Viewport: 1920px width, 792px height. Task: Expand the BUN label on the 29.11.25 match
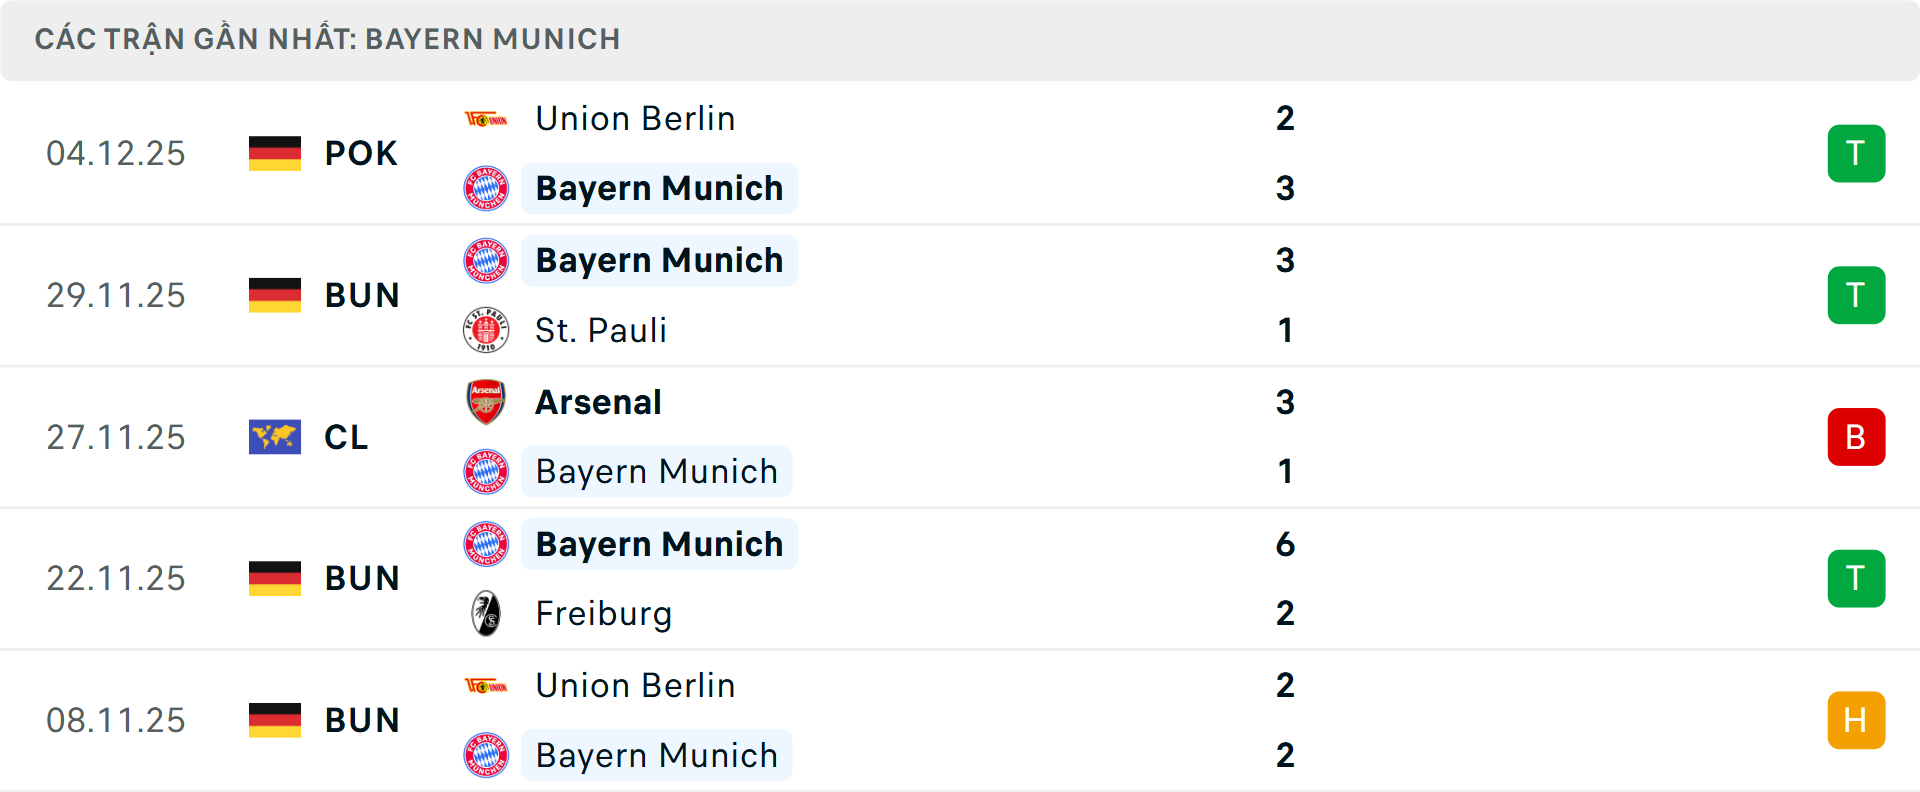coord(362,295)
